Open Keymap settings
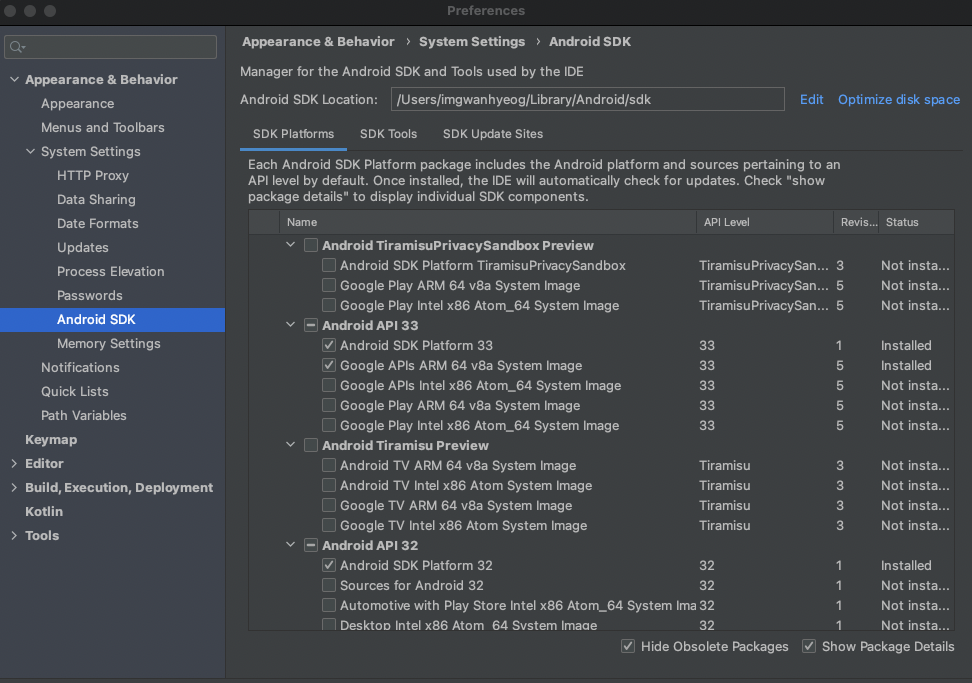The width and height of the screenshot is (972, 683). 51,439
